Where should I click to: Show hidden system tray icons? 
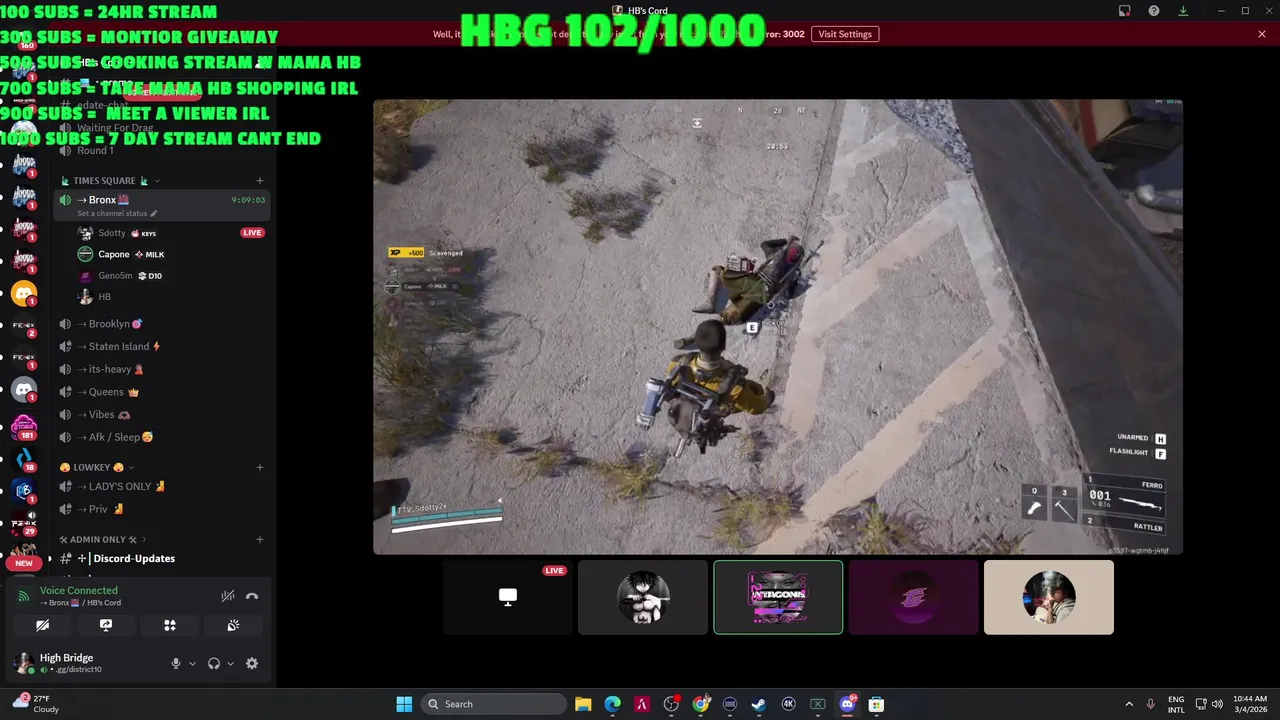1129,704
